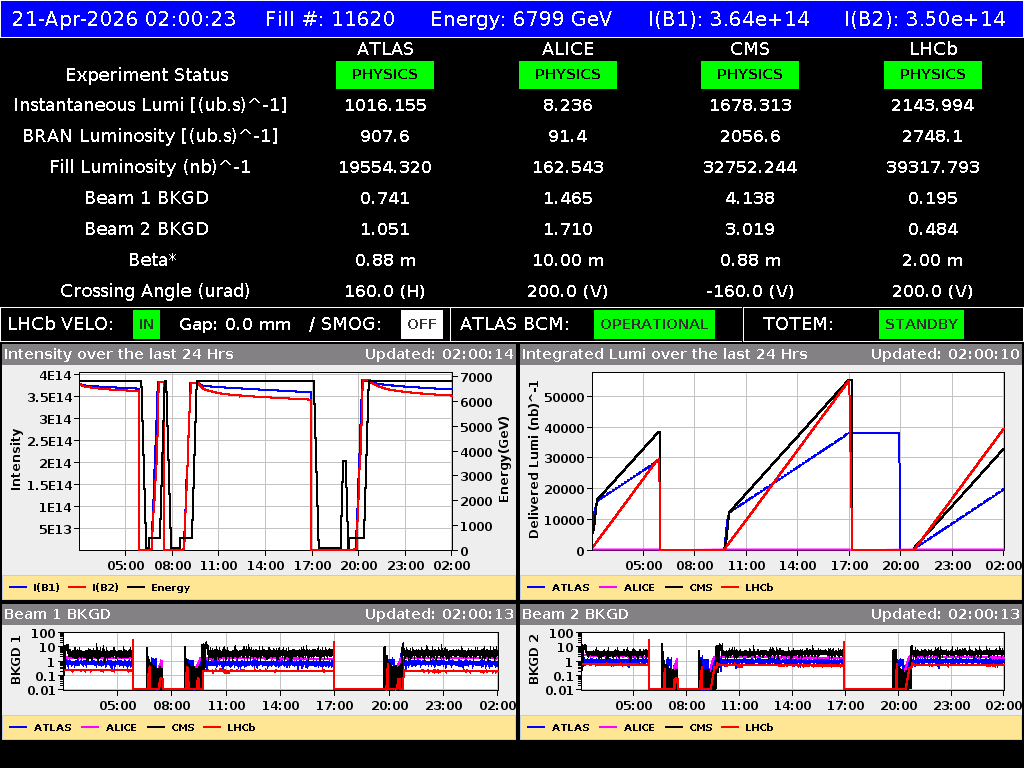
Task: Select LHCb BRAN luminosity value 2748.1
Action: pyautogui.click(x=933, y=136)
